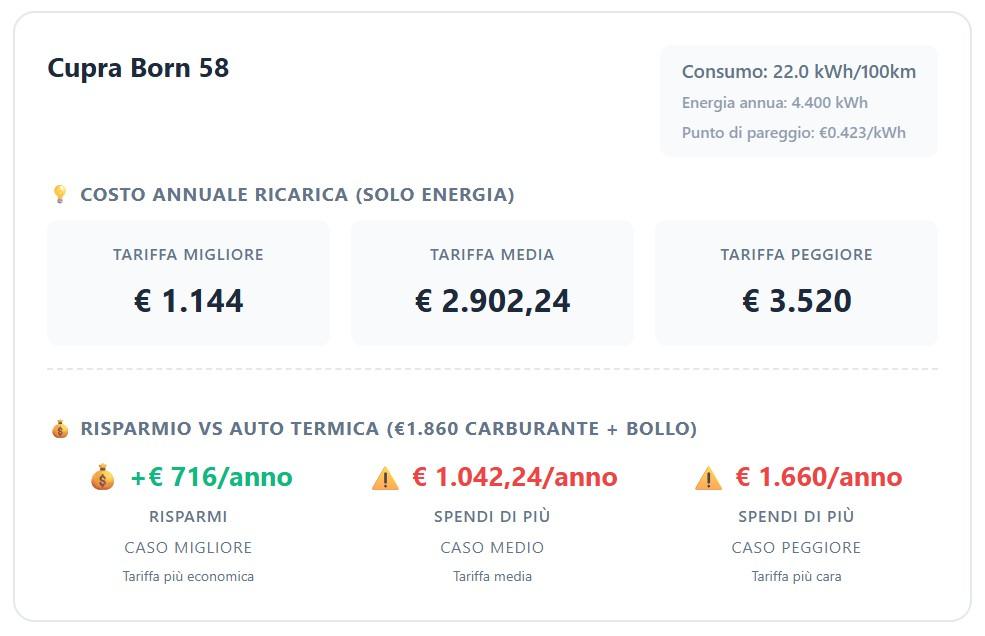This screenshot has height=636, width=985.
Task: Select the Tariffa Media cost card
Action: [x=492, y=283]
